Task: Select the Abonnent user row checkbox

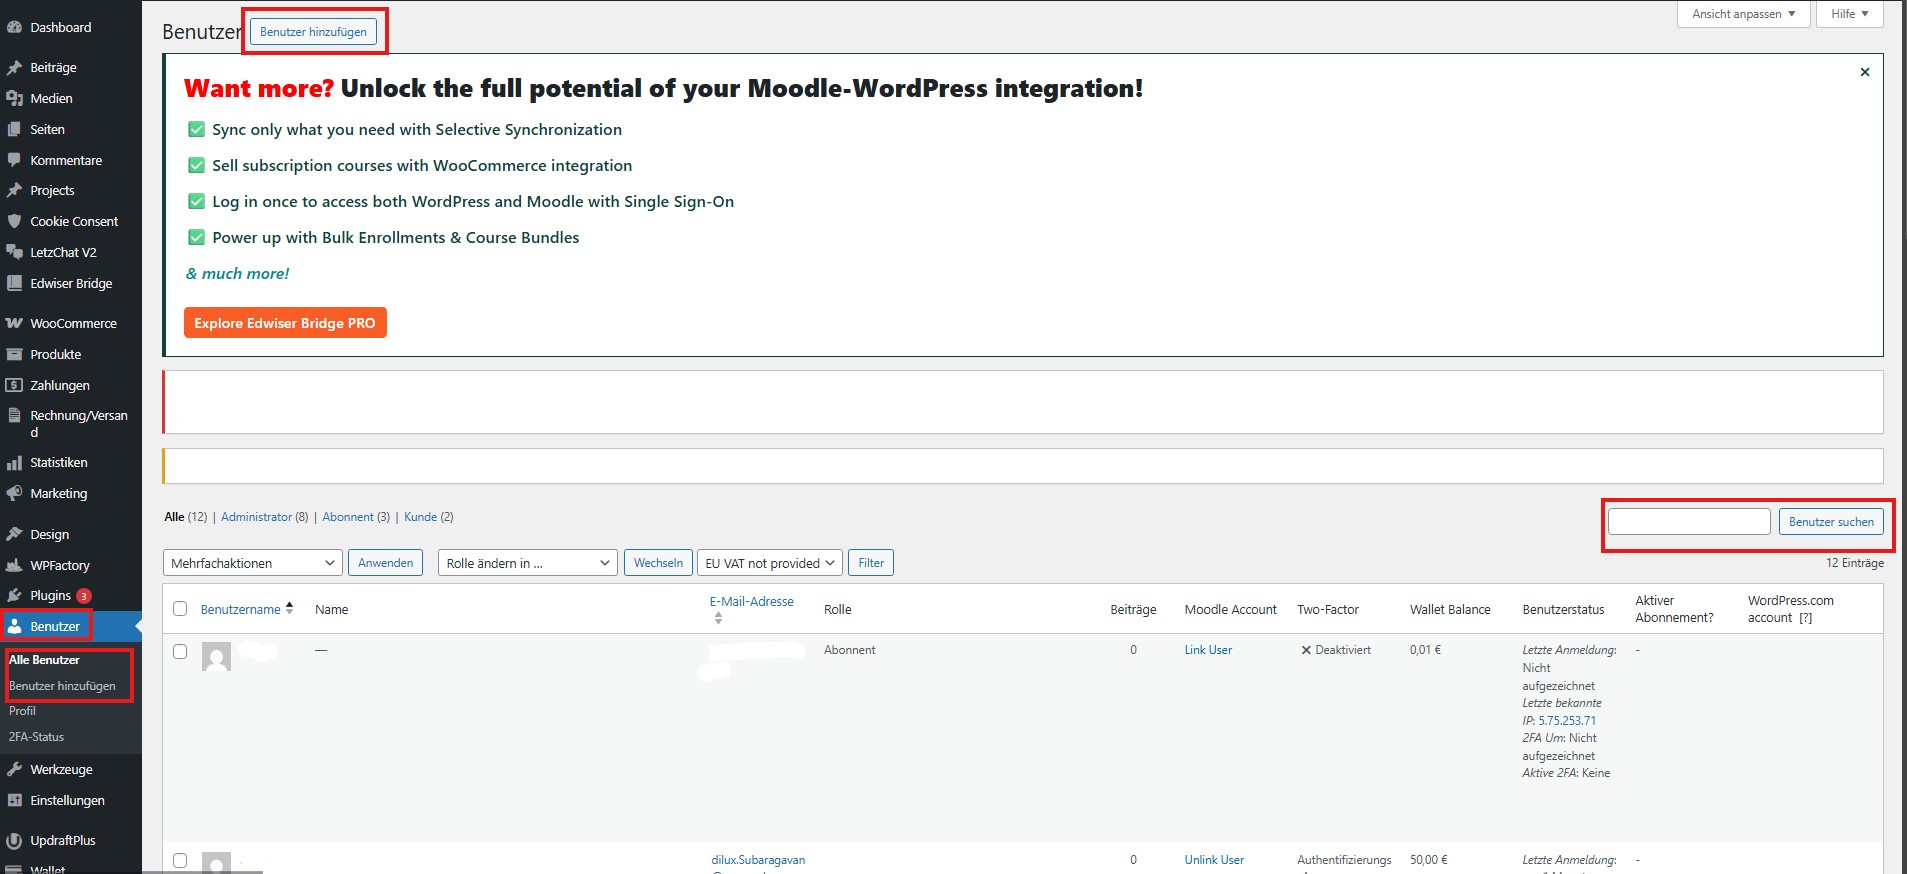Action: pos(180,651)
